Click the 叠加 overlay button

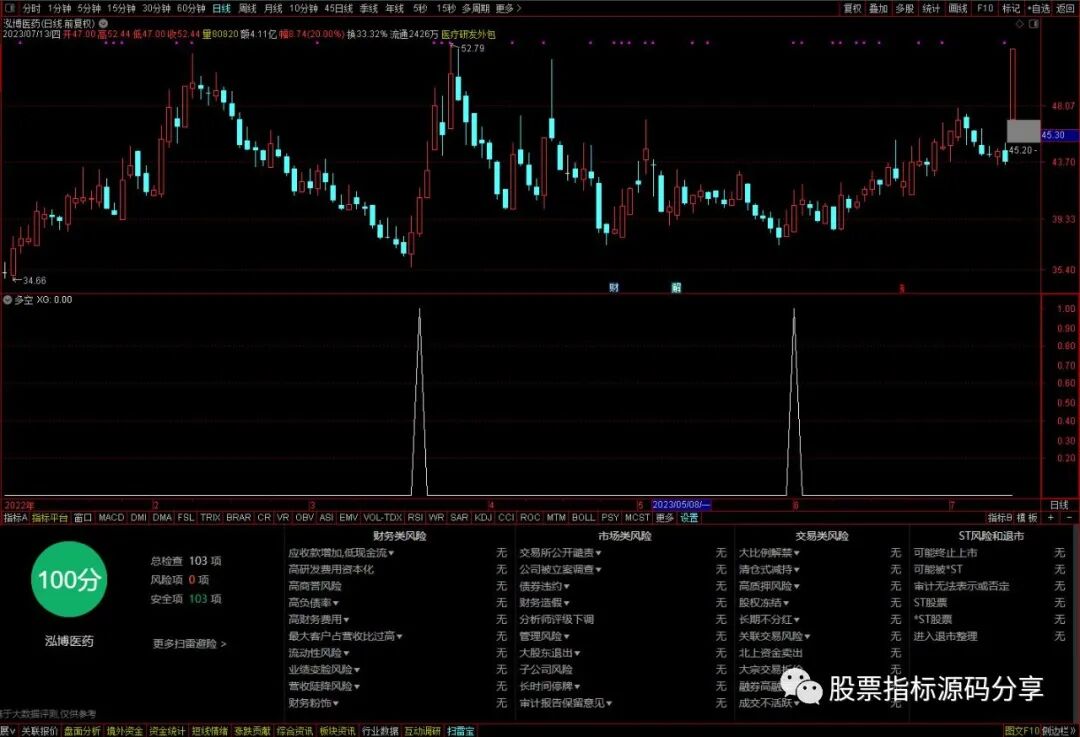click(x=878, y=8)
